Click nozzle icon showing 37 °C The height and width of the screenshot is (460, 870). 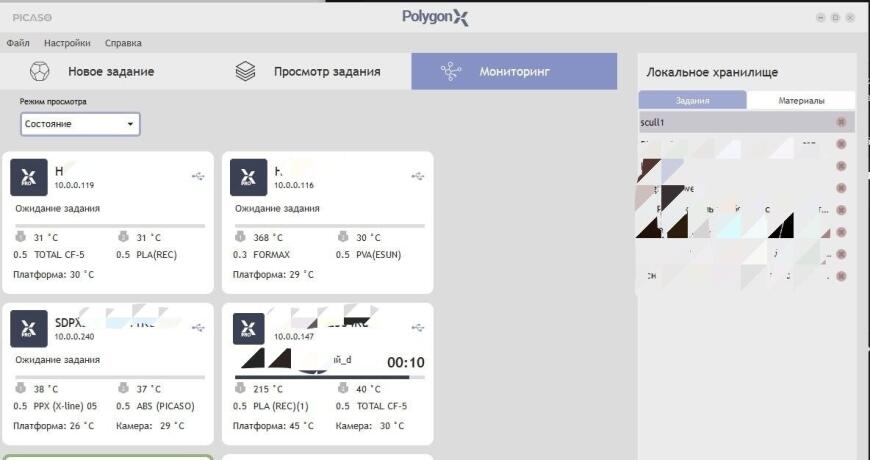(124, 388)
